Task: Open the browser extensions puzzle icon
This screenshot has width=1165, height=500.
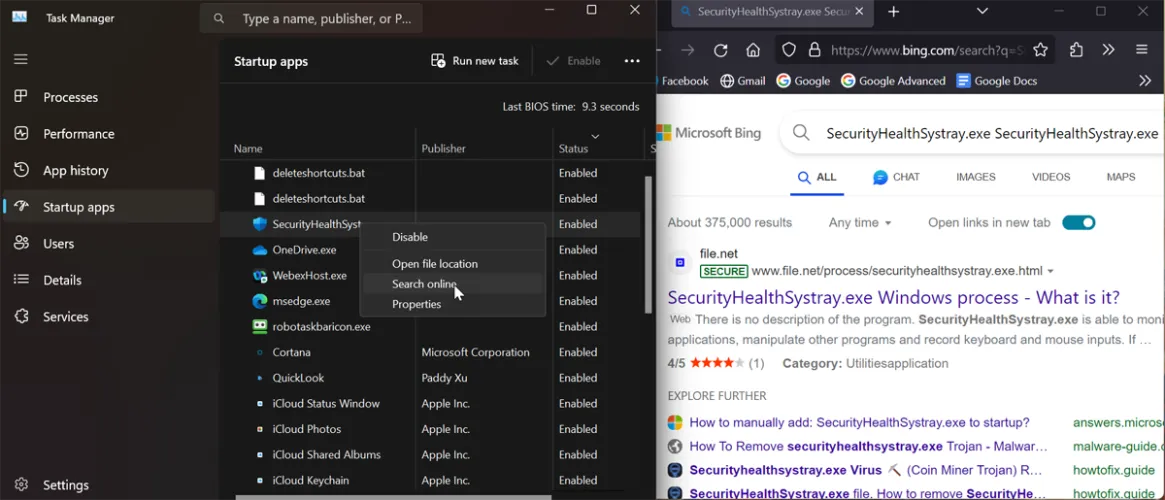Action: [1076, 50]
